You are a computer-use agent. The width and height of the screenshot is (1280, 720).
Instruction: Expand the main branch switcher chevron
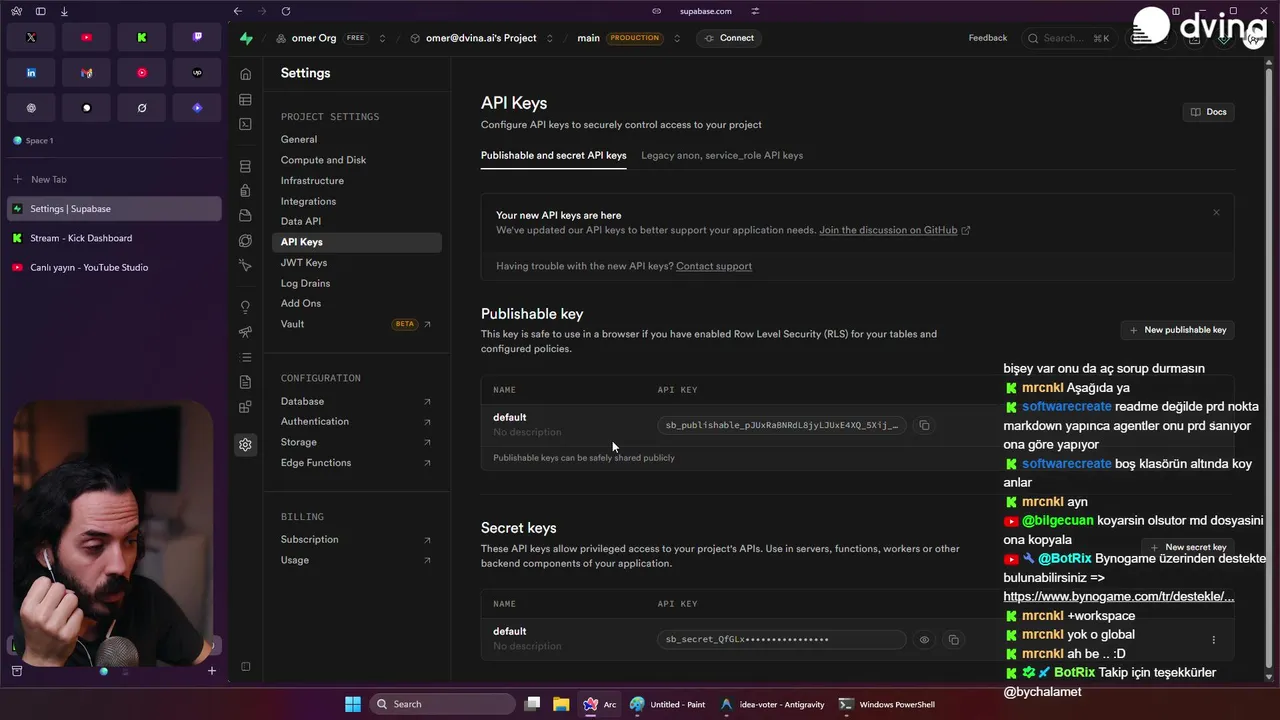click(677, 38)
